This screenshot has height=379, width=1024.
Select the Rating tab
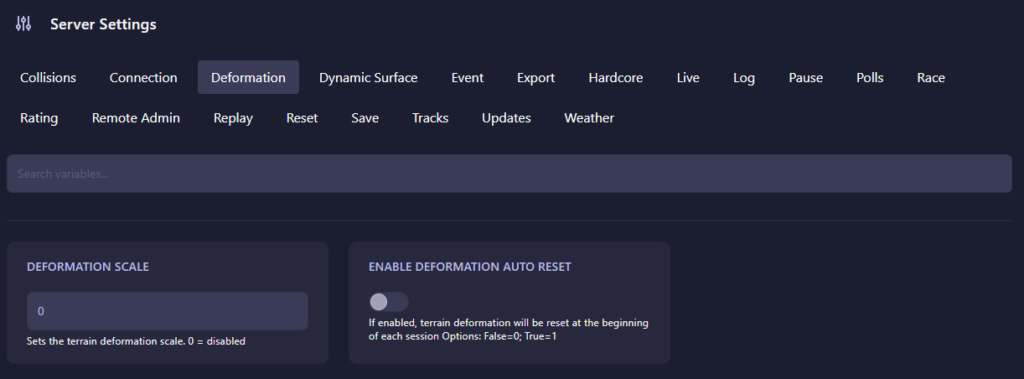39,118
